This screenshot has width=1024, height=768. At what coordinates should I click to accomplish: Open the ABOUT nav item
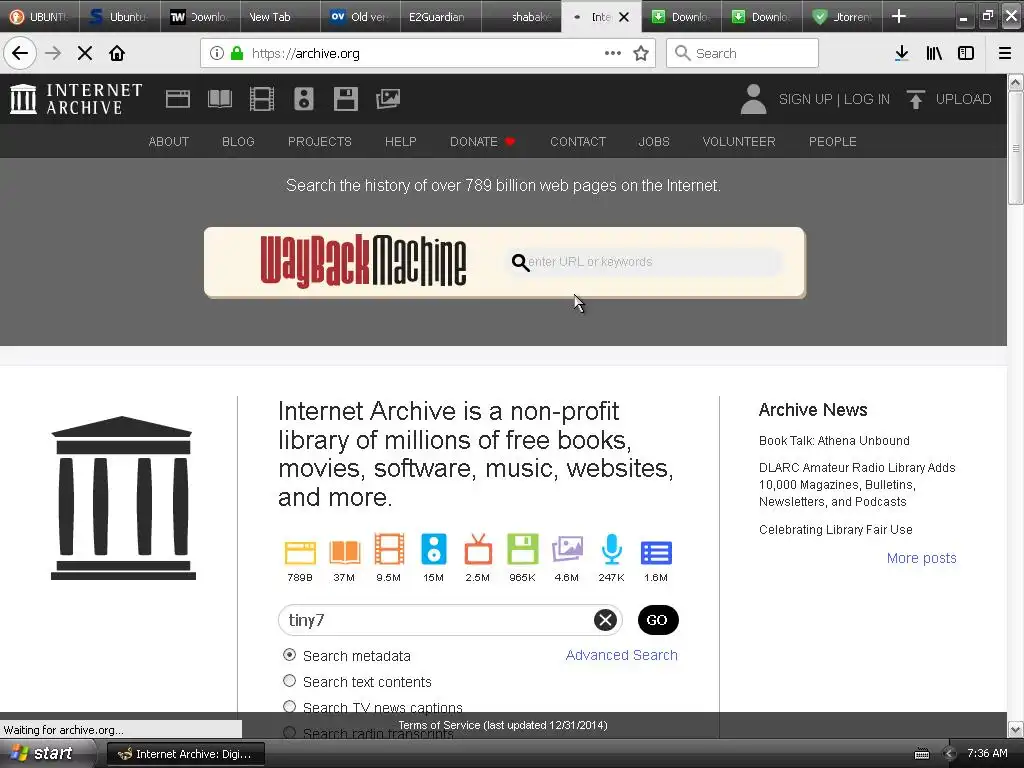coord(168,141)
